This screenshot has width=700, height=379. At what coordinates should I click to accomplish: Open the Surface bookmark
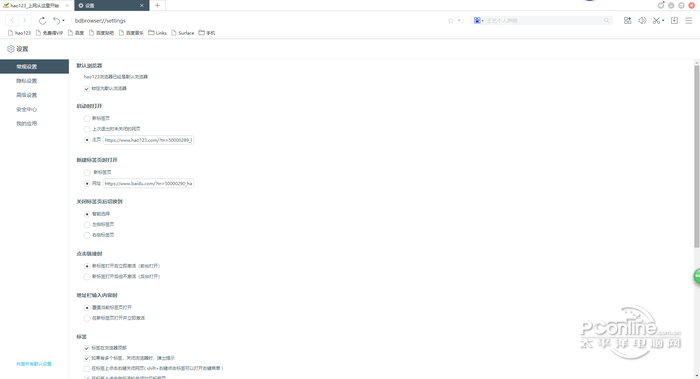point(183,33)
